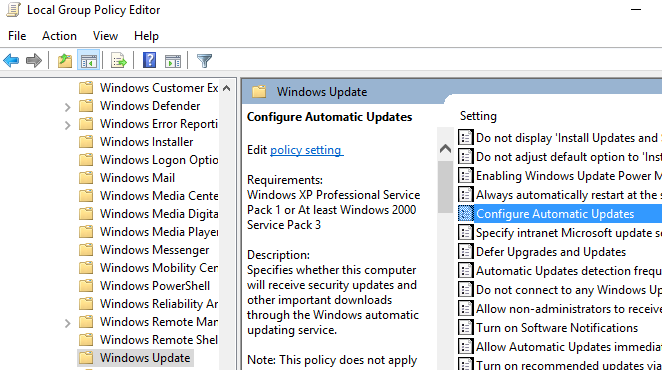The width and height of the screenshot is (662, 370).
Task: Toggle the Show/Hide Console Tree icon
Action: (x=89, y=61)
